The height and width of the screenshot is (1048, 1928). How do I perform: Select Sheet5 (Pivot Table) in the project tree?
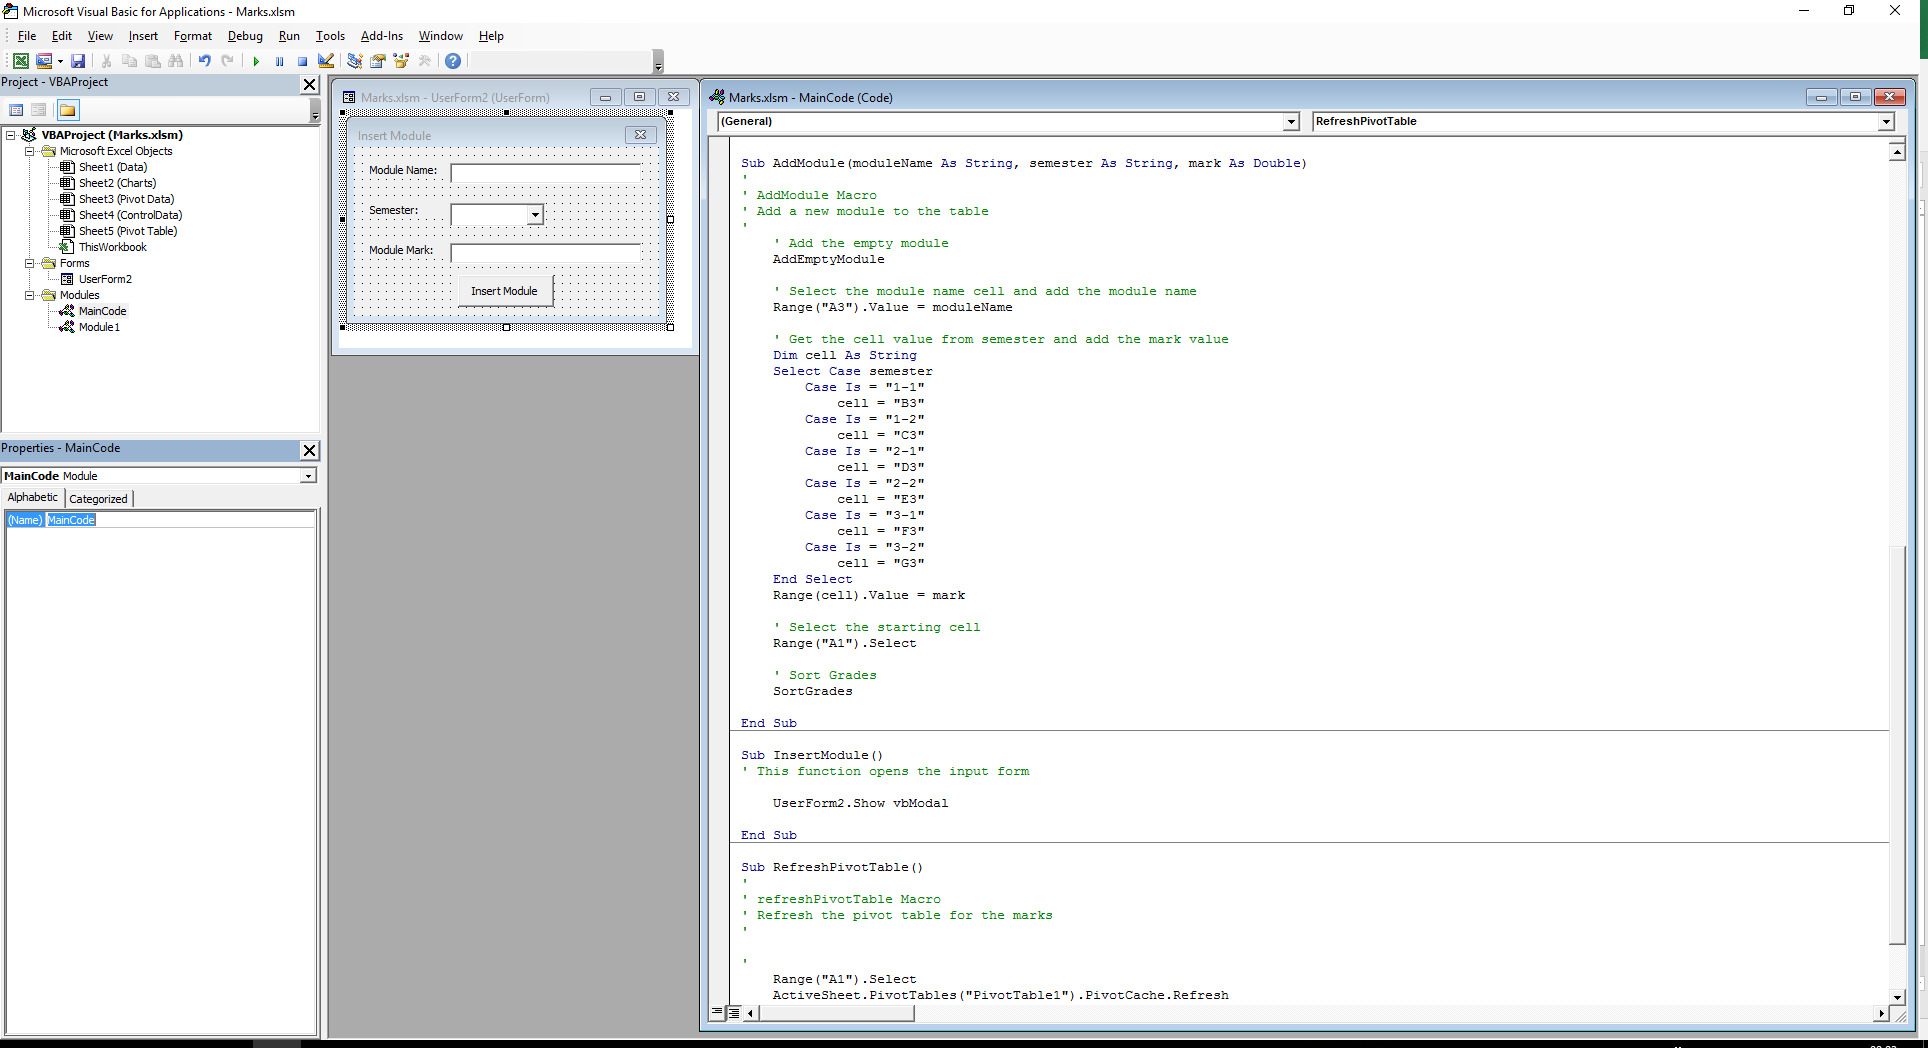[x=128, y=231]
